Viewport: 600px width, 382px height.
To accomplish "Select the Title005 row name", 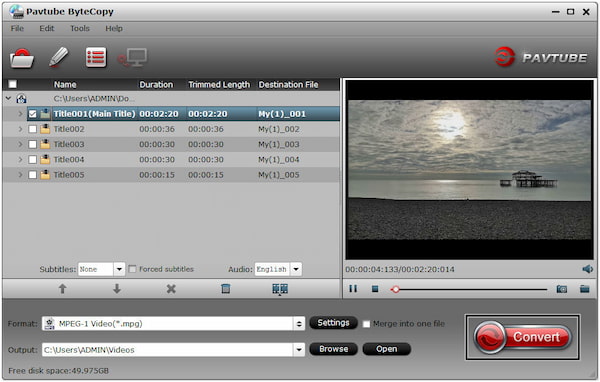I will 69,175.
